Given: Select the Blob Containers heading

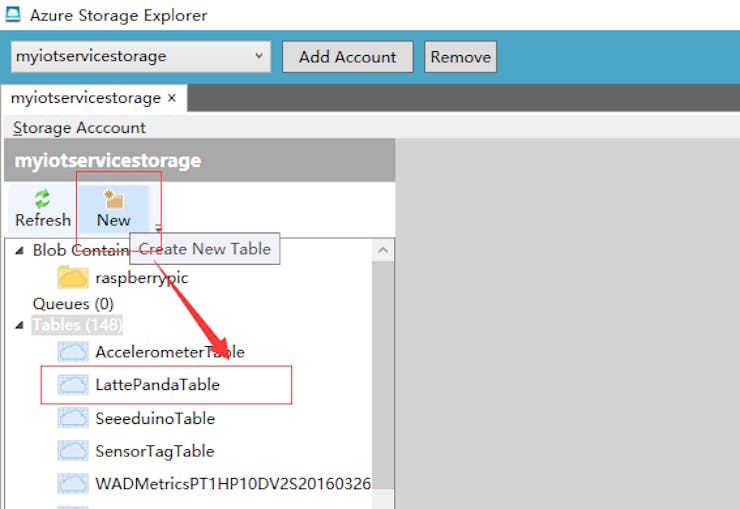Looking at the screenshot, I should click(x=80, y=250).
